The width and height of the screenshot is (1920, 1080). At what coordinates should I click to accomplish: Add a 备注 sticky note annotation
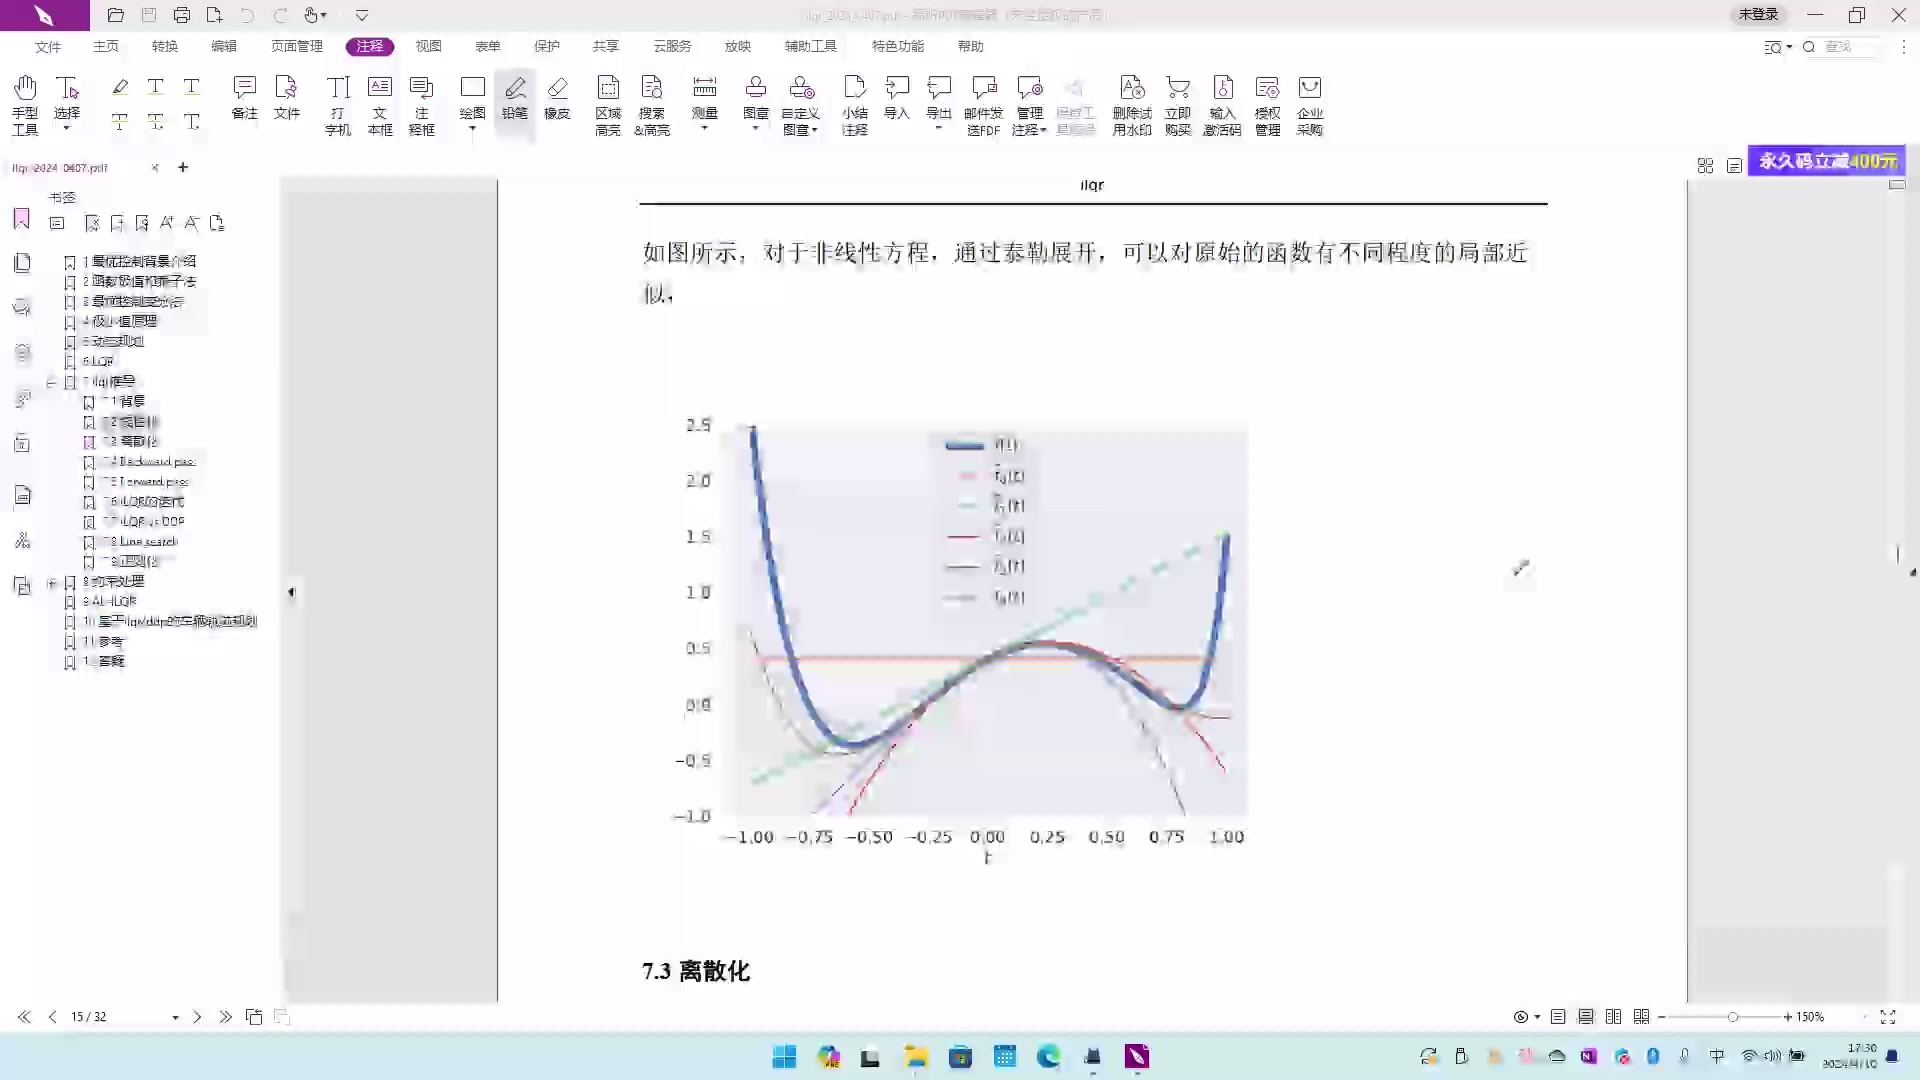(x=245, y=103)
